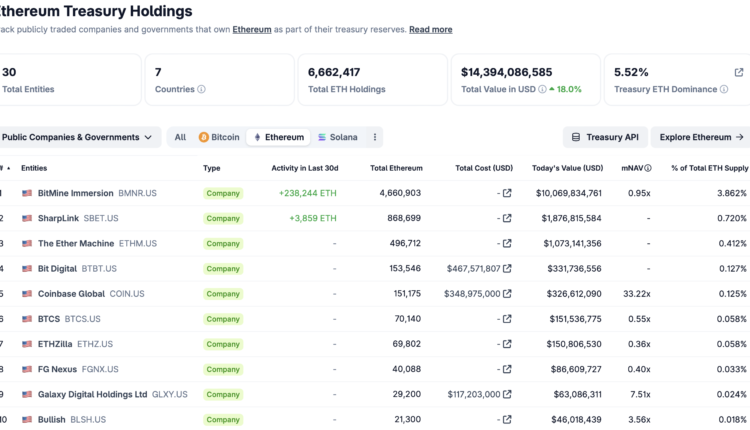Screen dimensions: 750x430
Task: Sort by Total Ethereum column header
Action: [396, 168]
